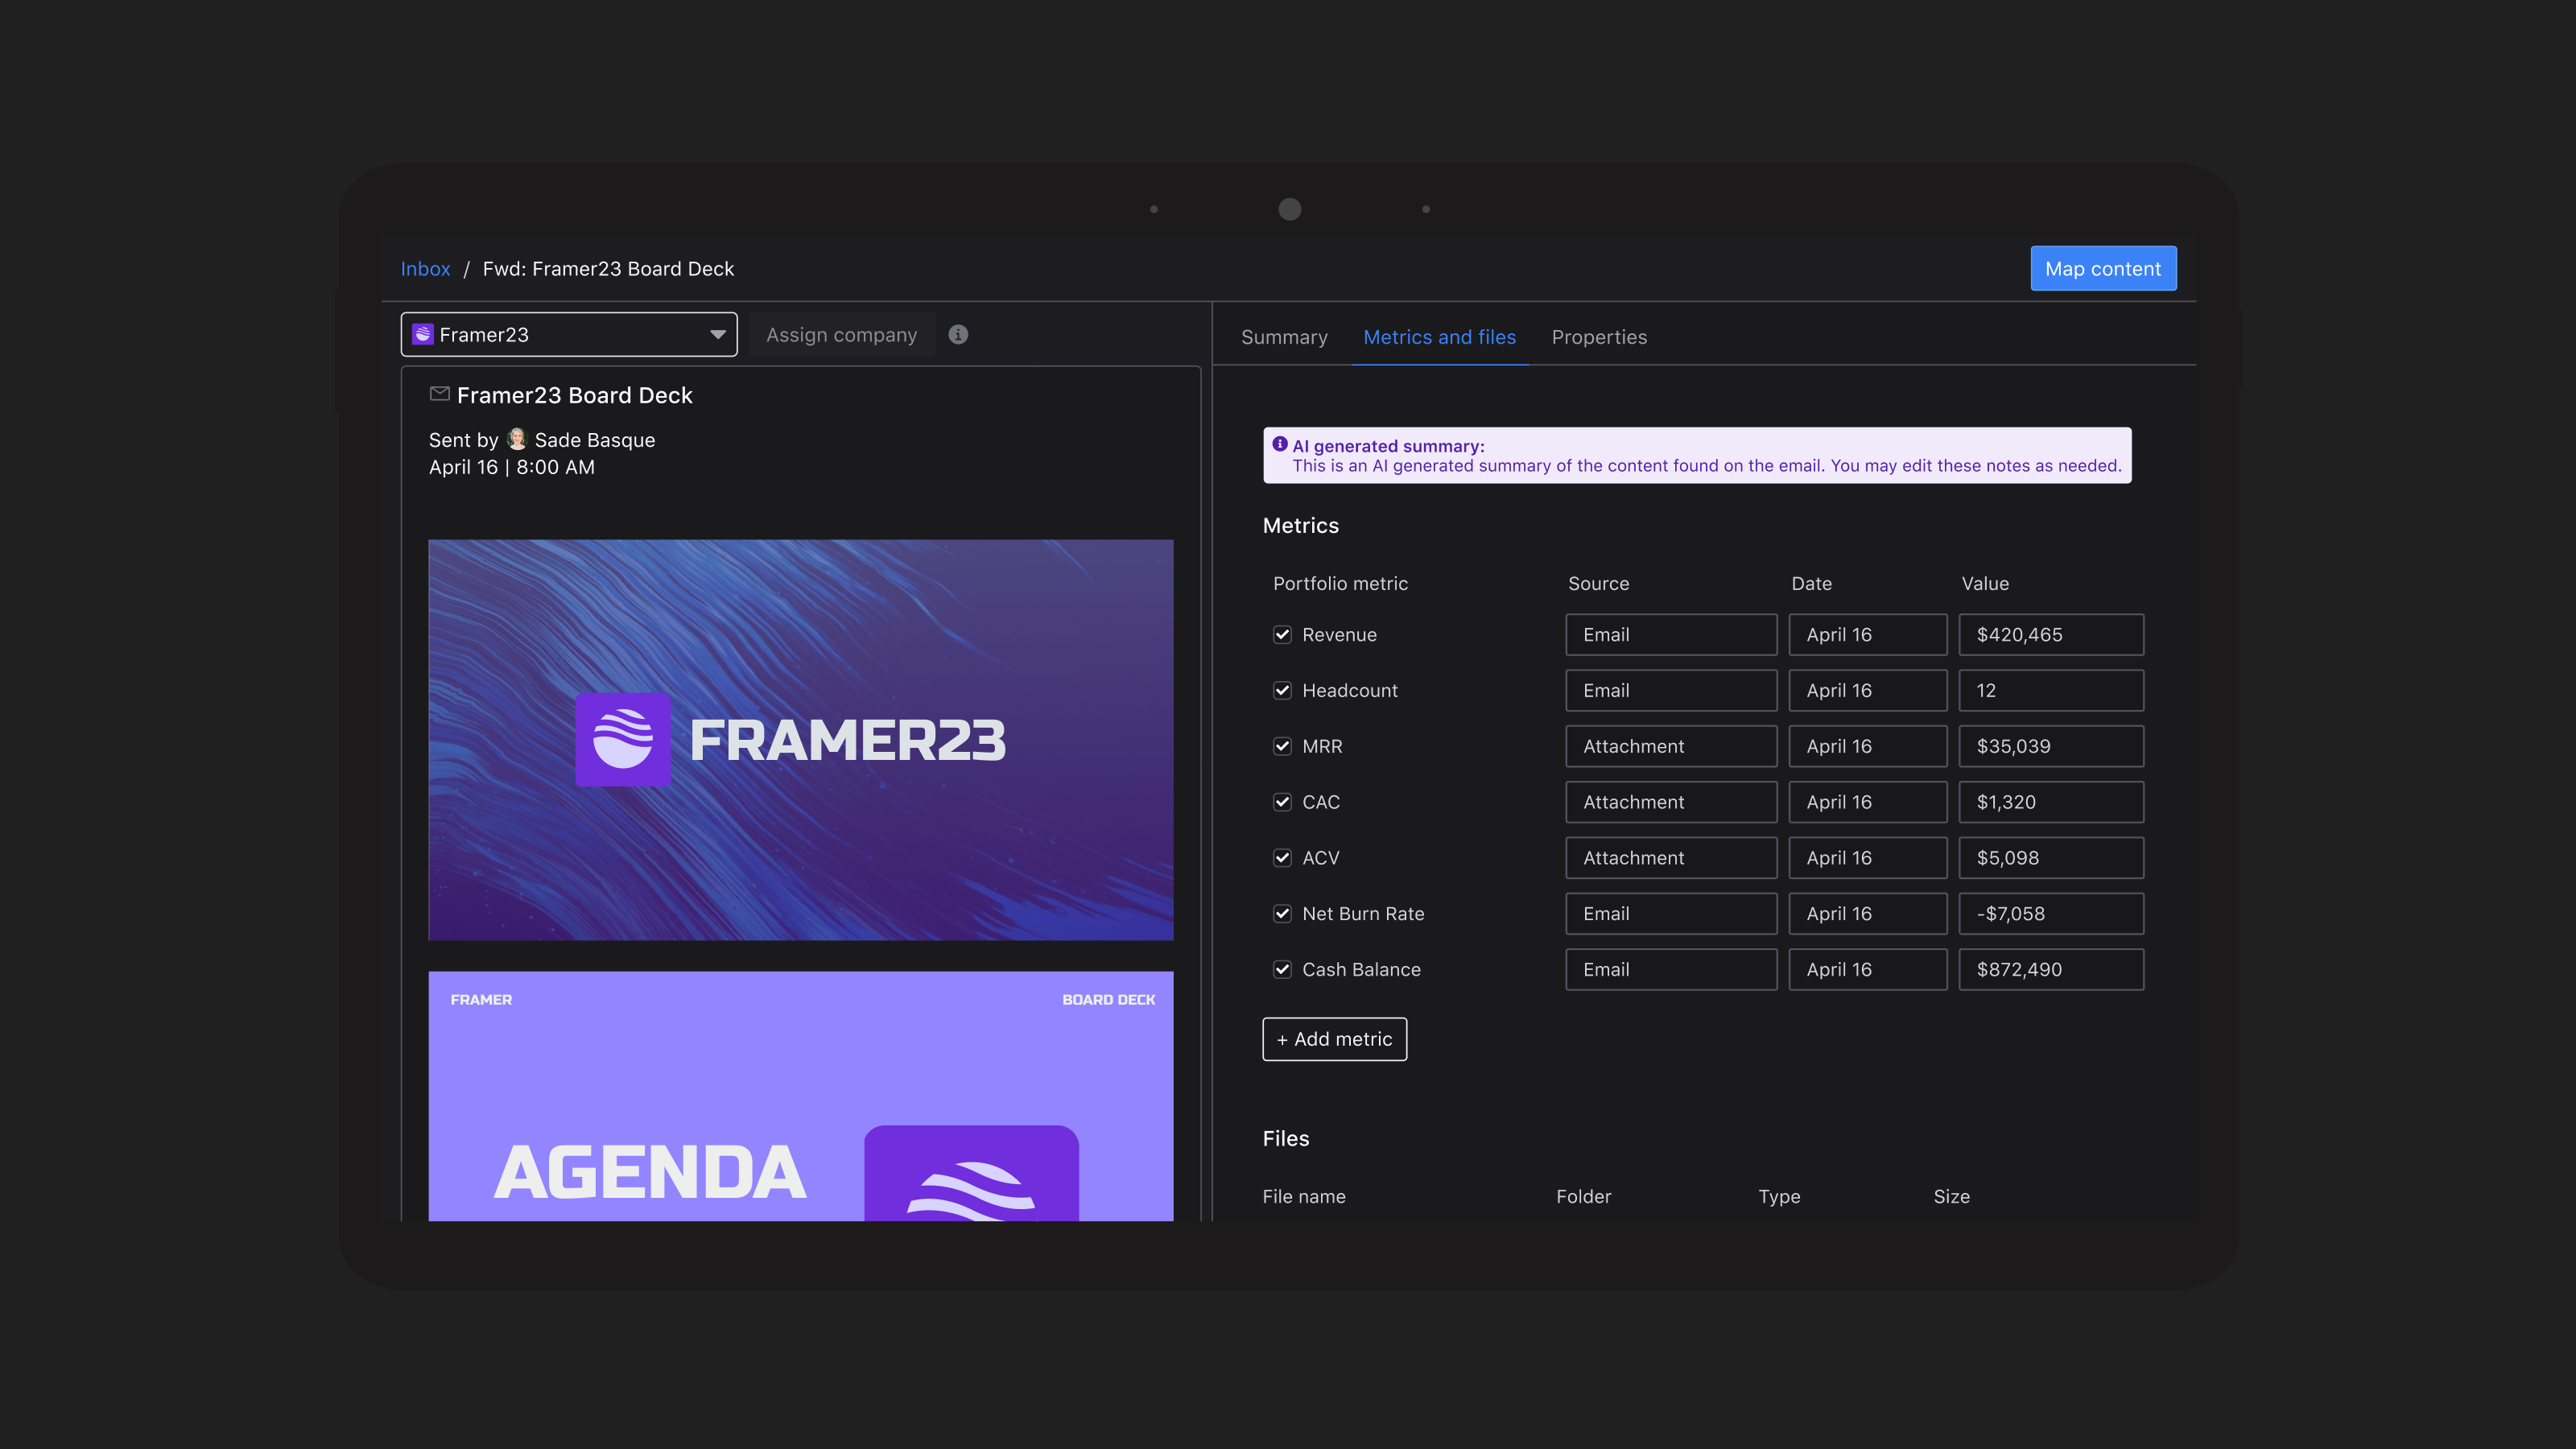Uncheck the Revenue metric checkbox
The height and width of the screenshot is (1449, 2576).
tap(1282, 635)
